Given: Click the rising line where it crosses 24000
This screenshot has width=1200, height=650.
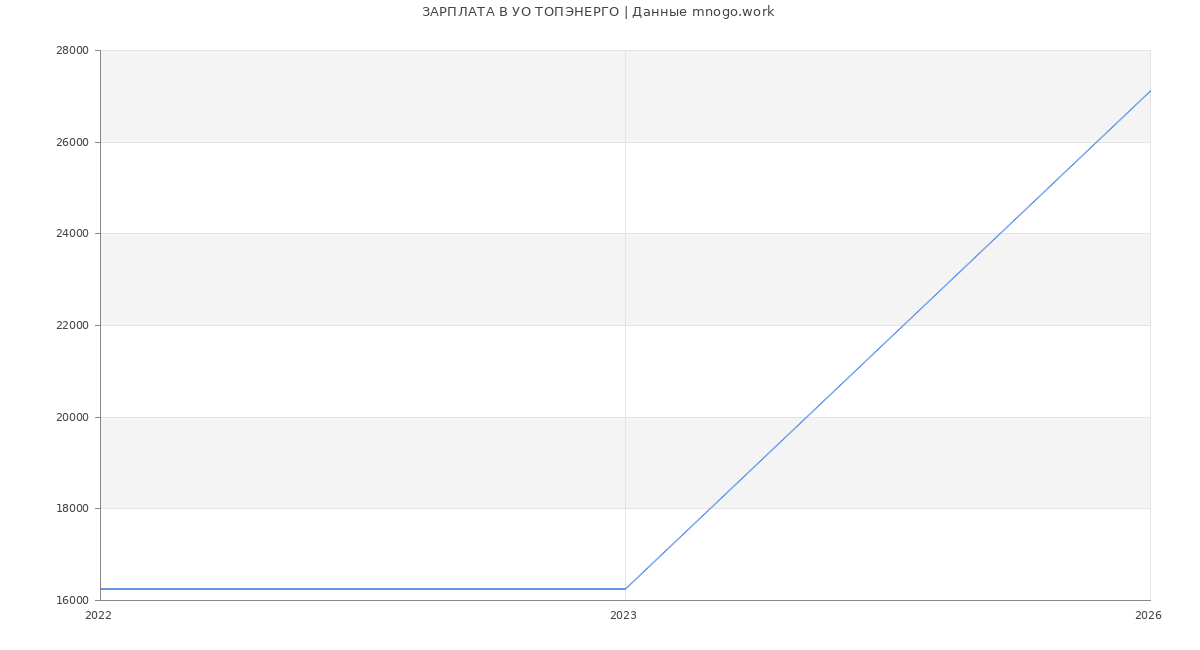Looking at the screenshot, I should click(999, 234).
